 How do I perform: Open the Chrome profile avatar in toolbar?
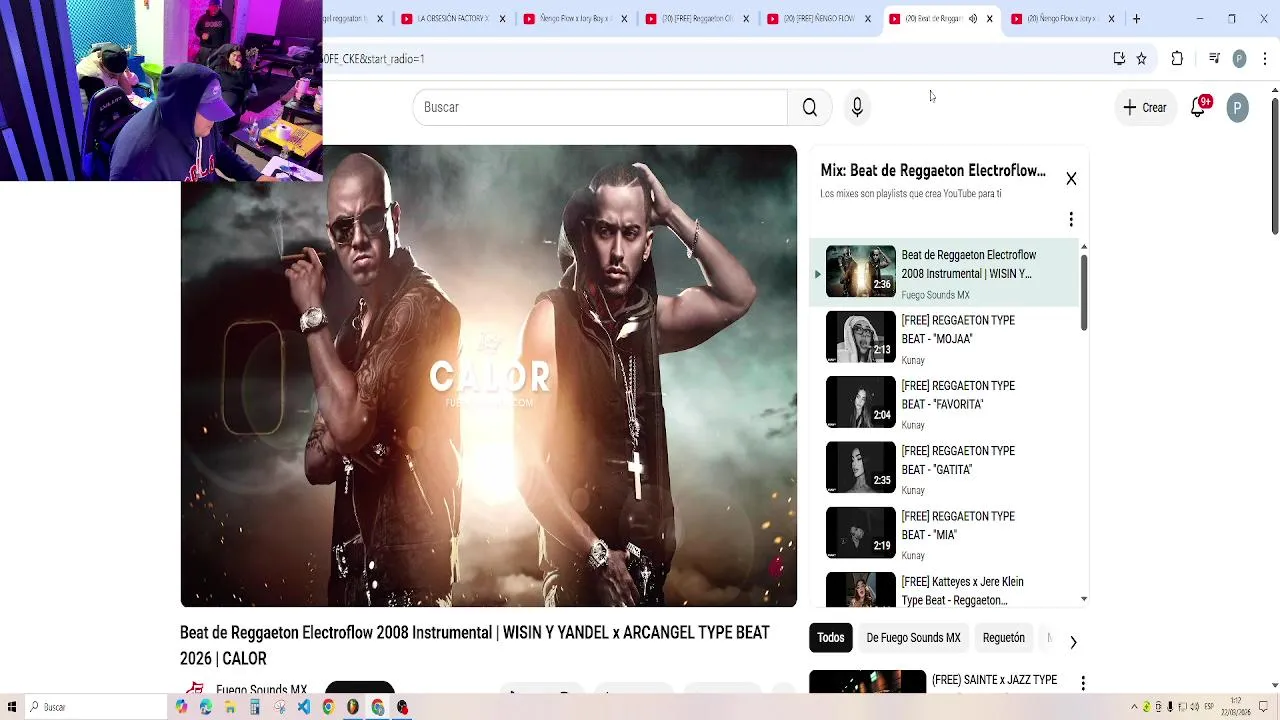tap(1239, 59)
